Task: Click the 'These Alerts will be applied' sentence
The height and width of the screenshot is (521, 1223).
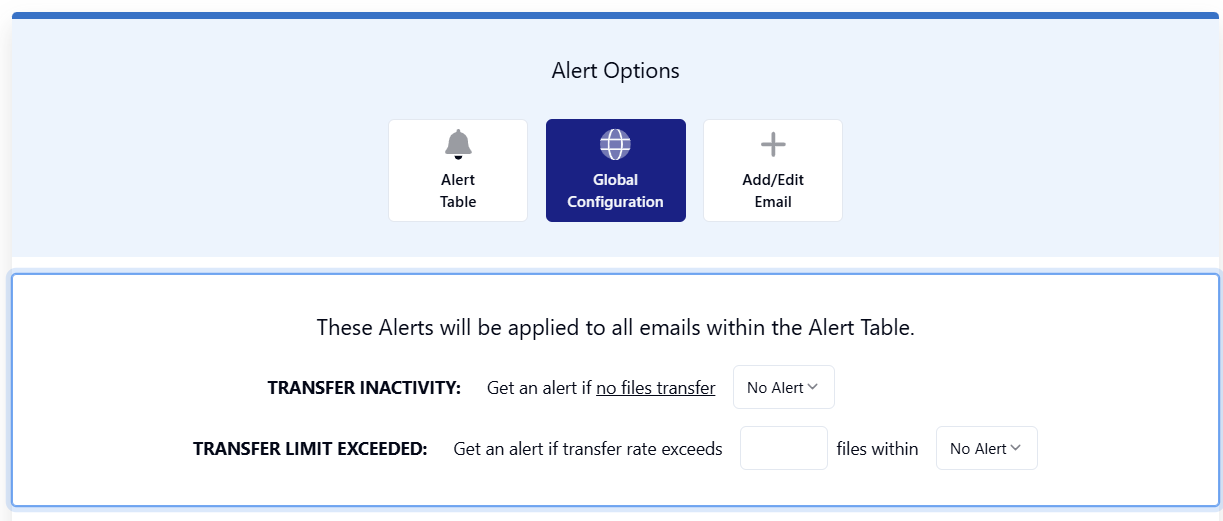Action: (615, 327)
